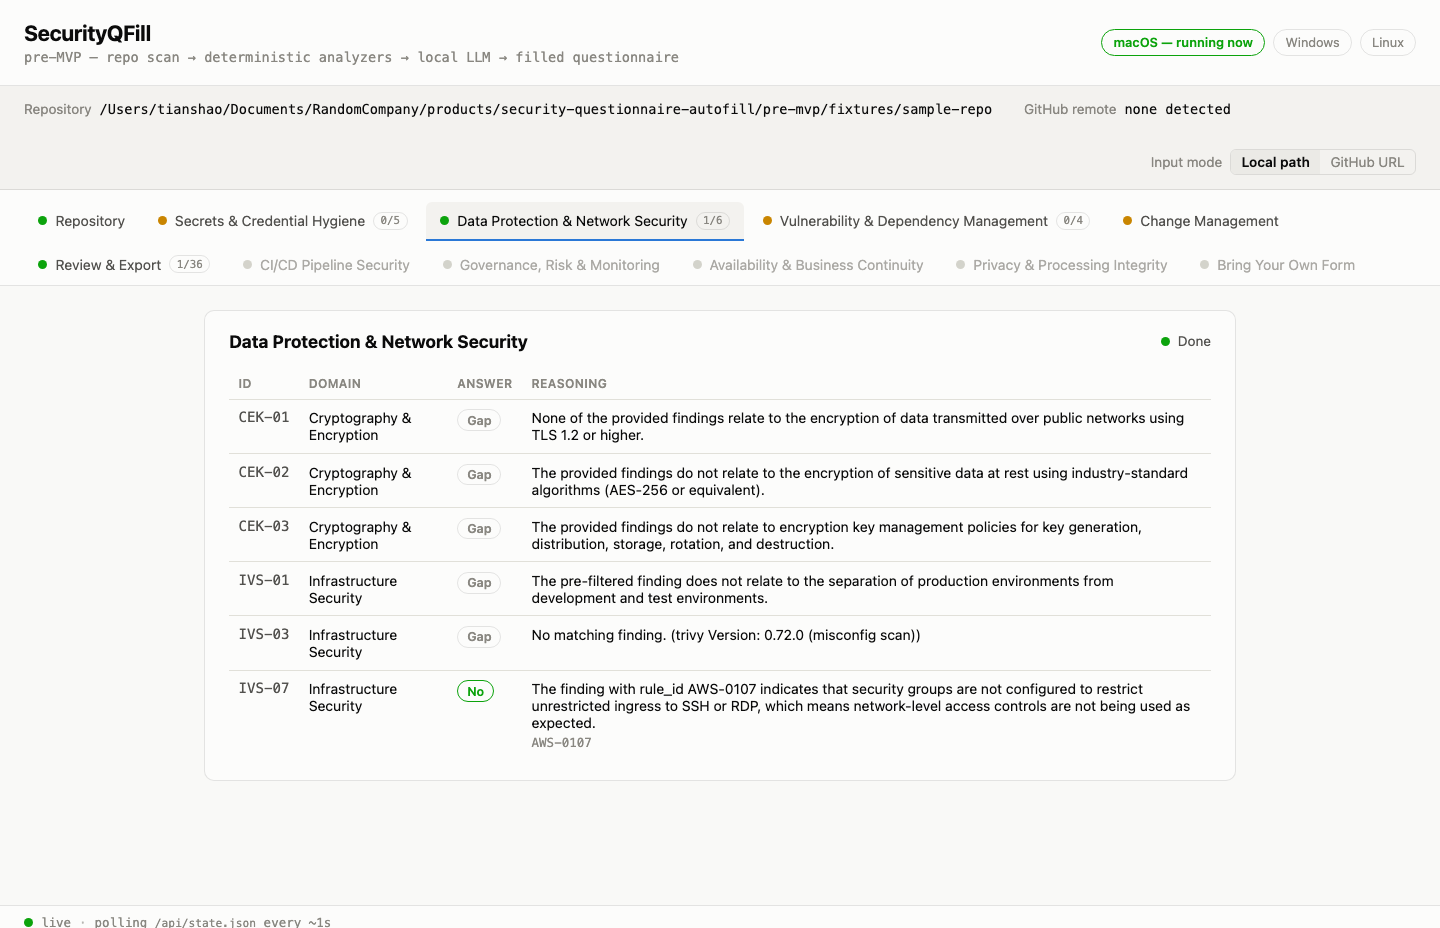Click the 0/5 badge on Secrets tab
1440x928 pixels.
point(390,221)
